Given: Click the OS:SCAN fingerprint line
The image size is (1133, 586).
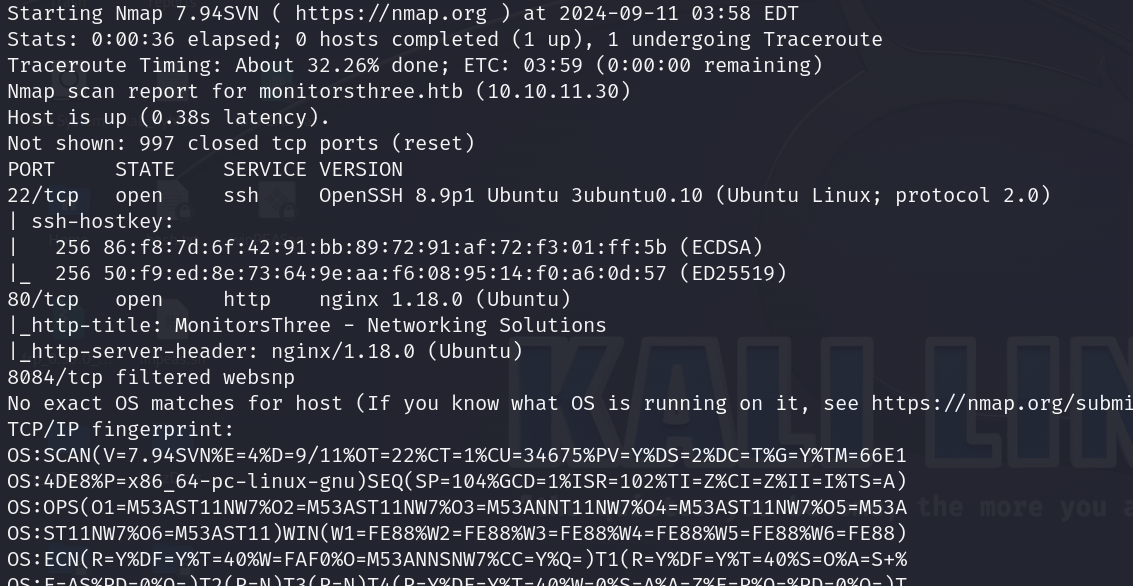Looking at the screenshot, I should (457, 456).
